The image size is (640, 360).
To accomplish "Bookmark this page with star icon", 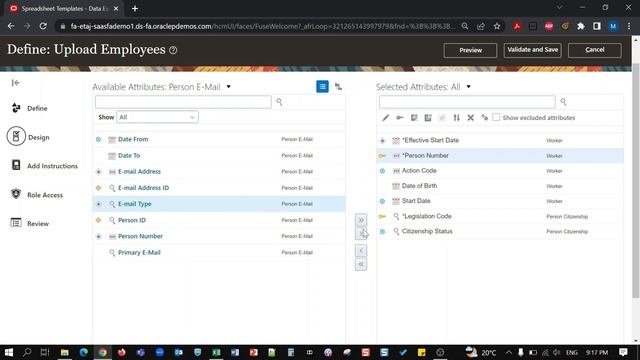I will [x=497, y=26].
